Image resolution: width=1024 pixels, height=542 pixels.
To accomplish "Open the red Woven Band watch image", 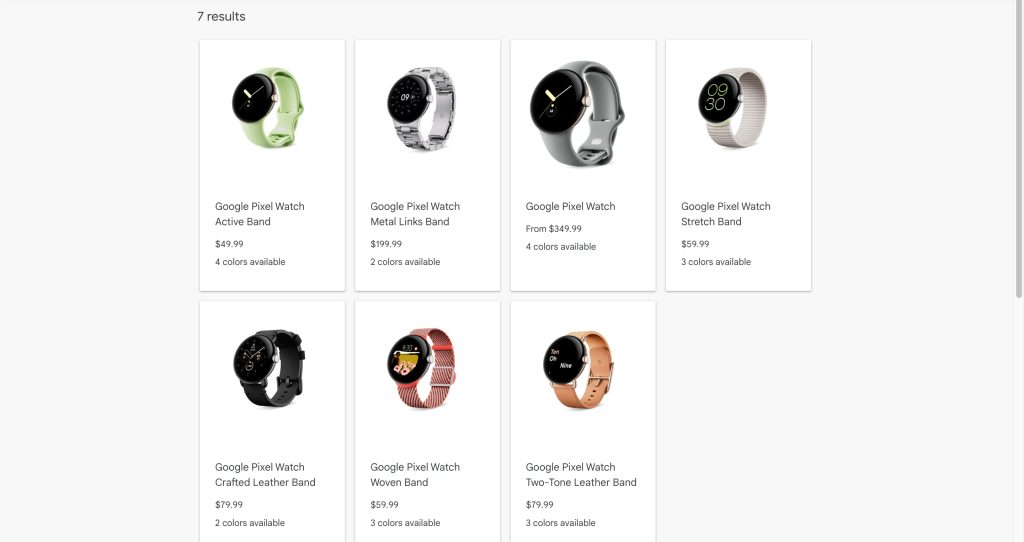I will pyautogui.click(x=423, y=368).
